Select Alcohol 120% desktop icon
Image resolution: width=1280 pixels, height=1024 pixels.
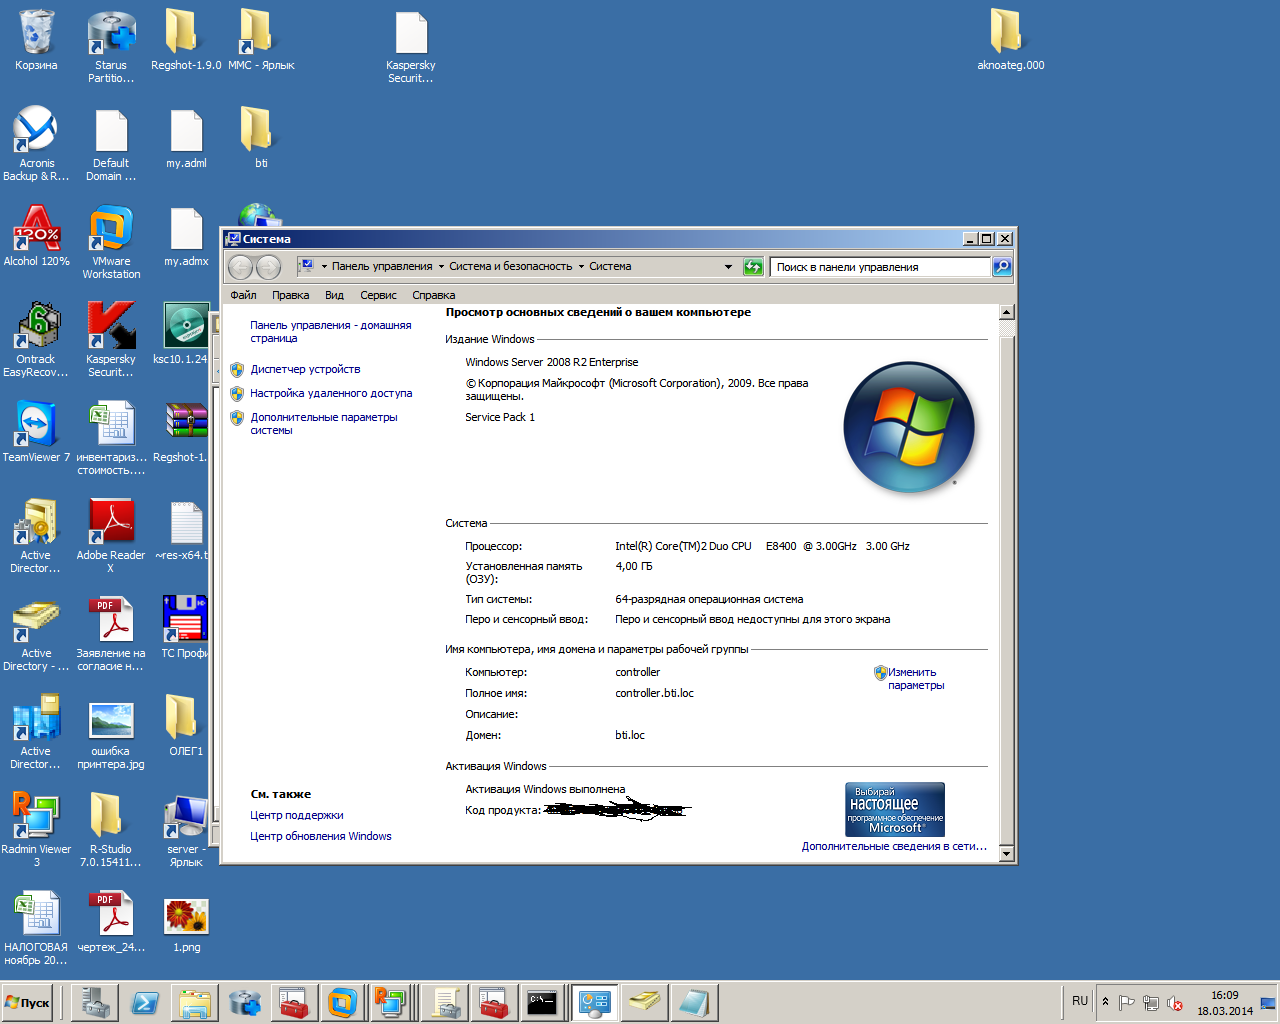37,236
